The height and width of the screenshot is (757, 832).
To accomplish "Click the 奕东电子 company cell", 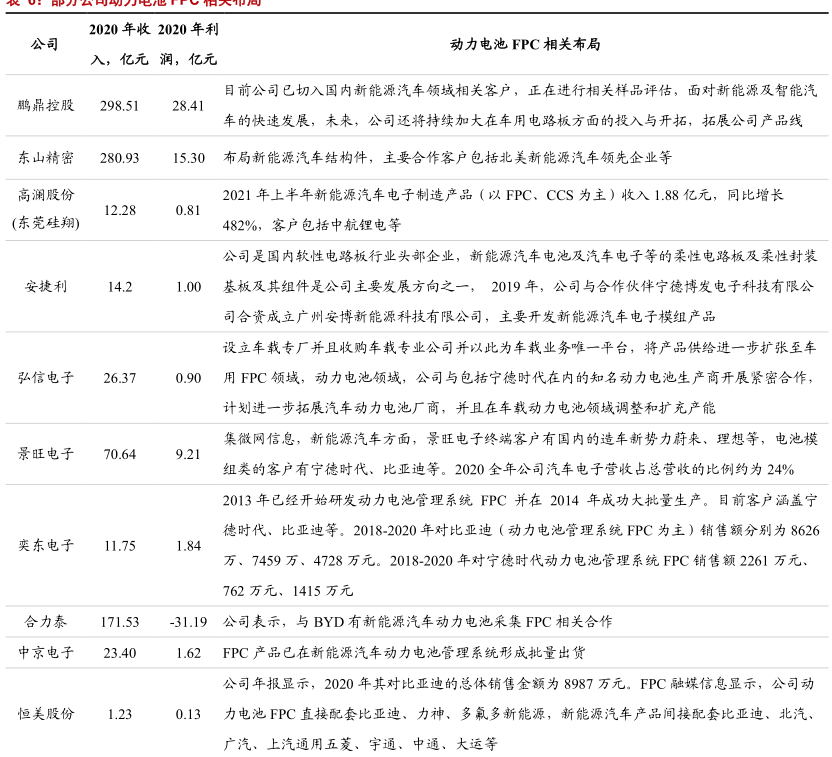I will click(x=45, y=546).
